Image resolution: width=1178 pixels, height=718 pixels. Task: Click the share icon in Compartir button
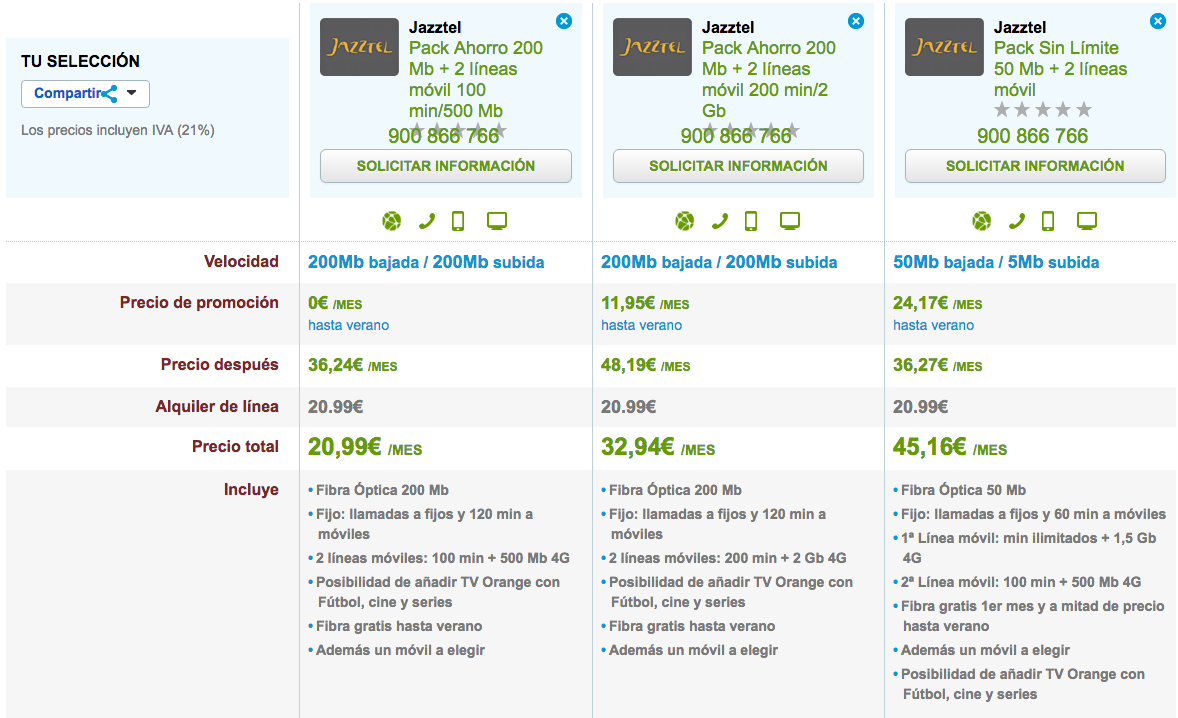point(110,94)
